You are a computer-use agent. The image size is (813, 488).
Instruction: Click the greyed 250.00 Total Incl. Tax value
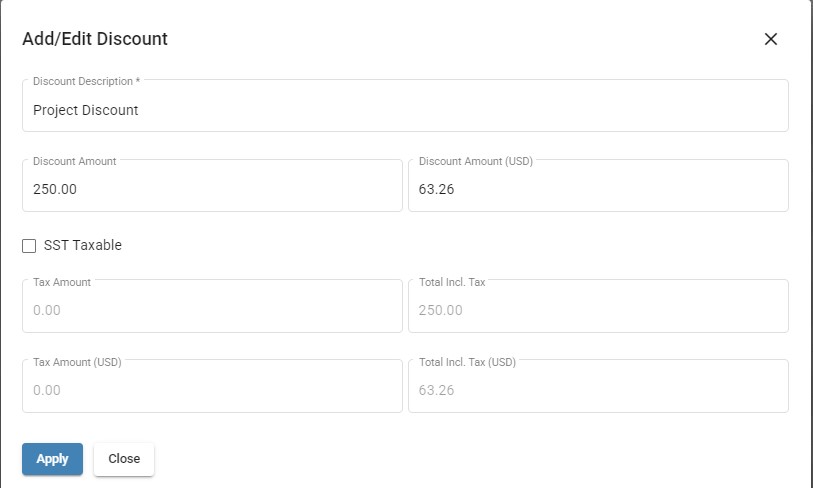pos(441,310)
